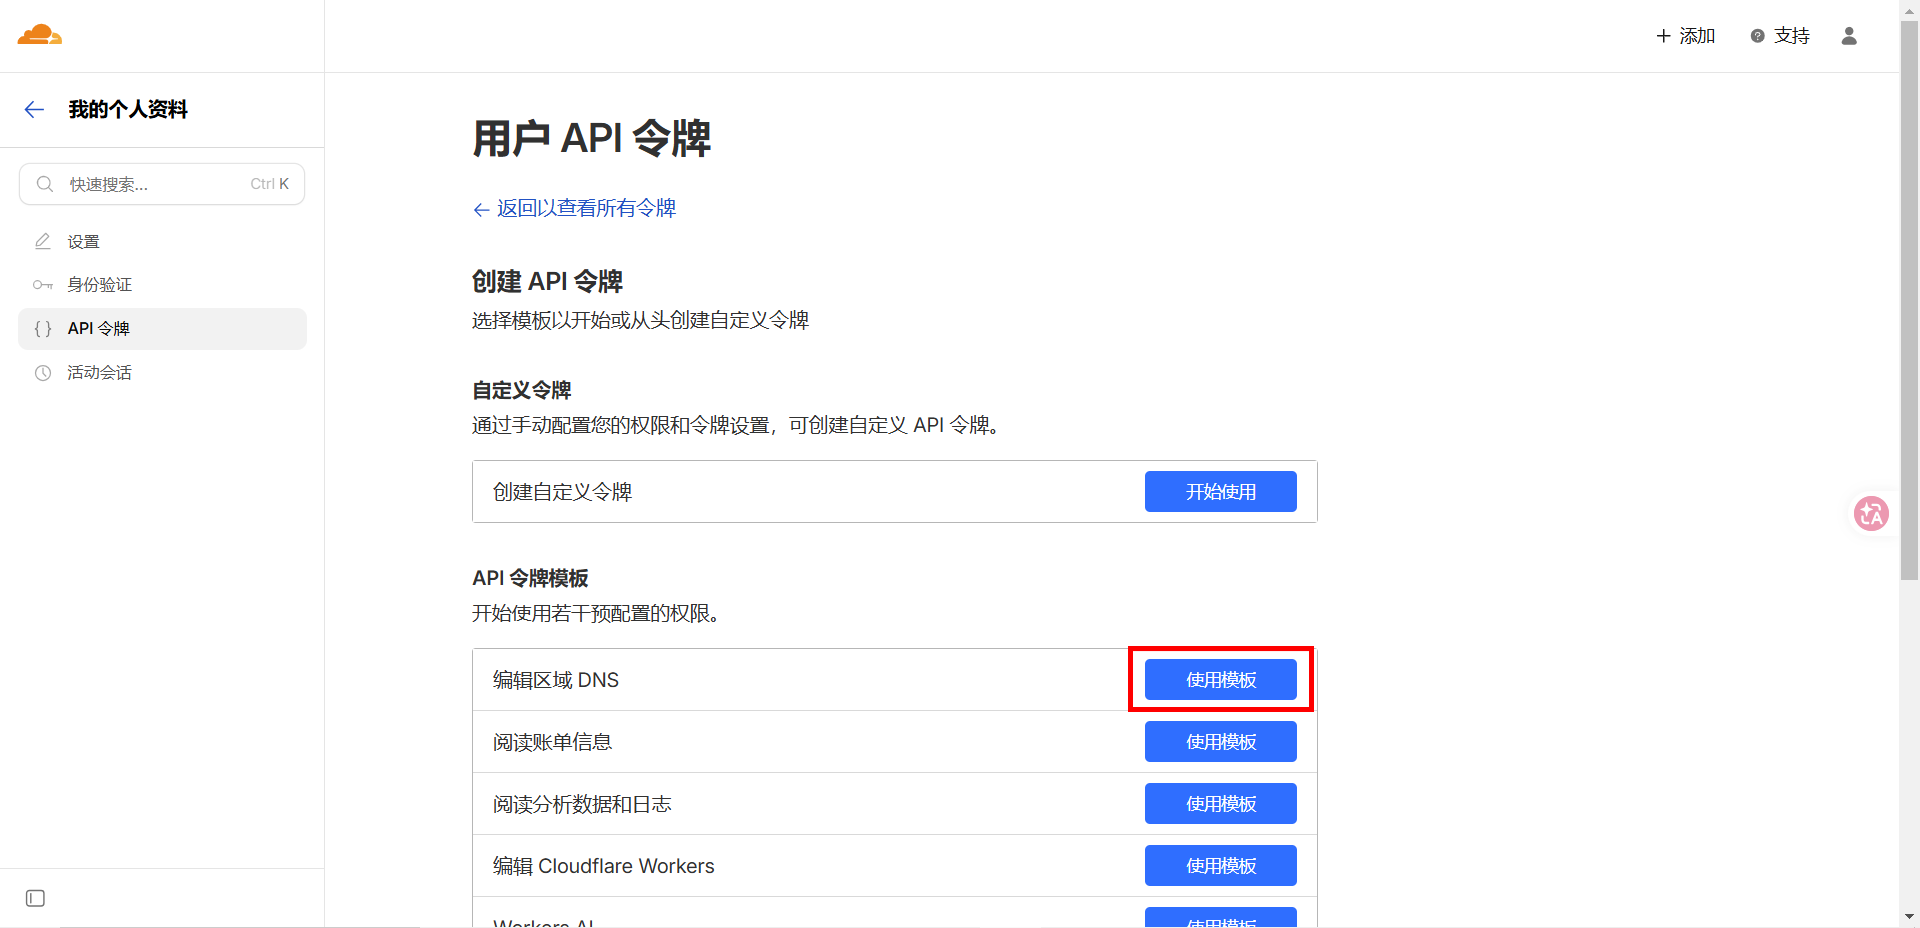Use template for 编辑区域 DNS
The width and height of the screenshot is (1920, 928).
1221,680
